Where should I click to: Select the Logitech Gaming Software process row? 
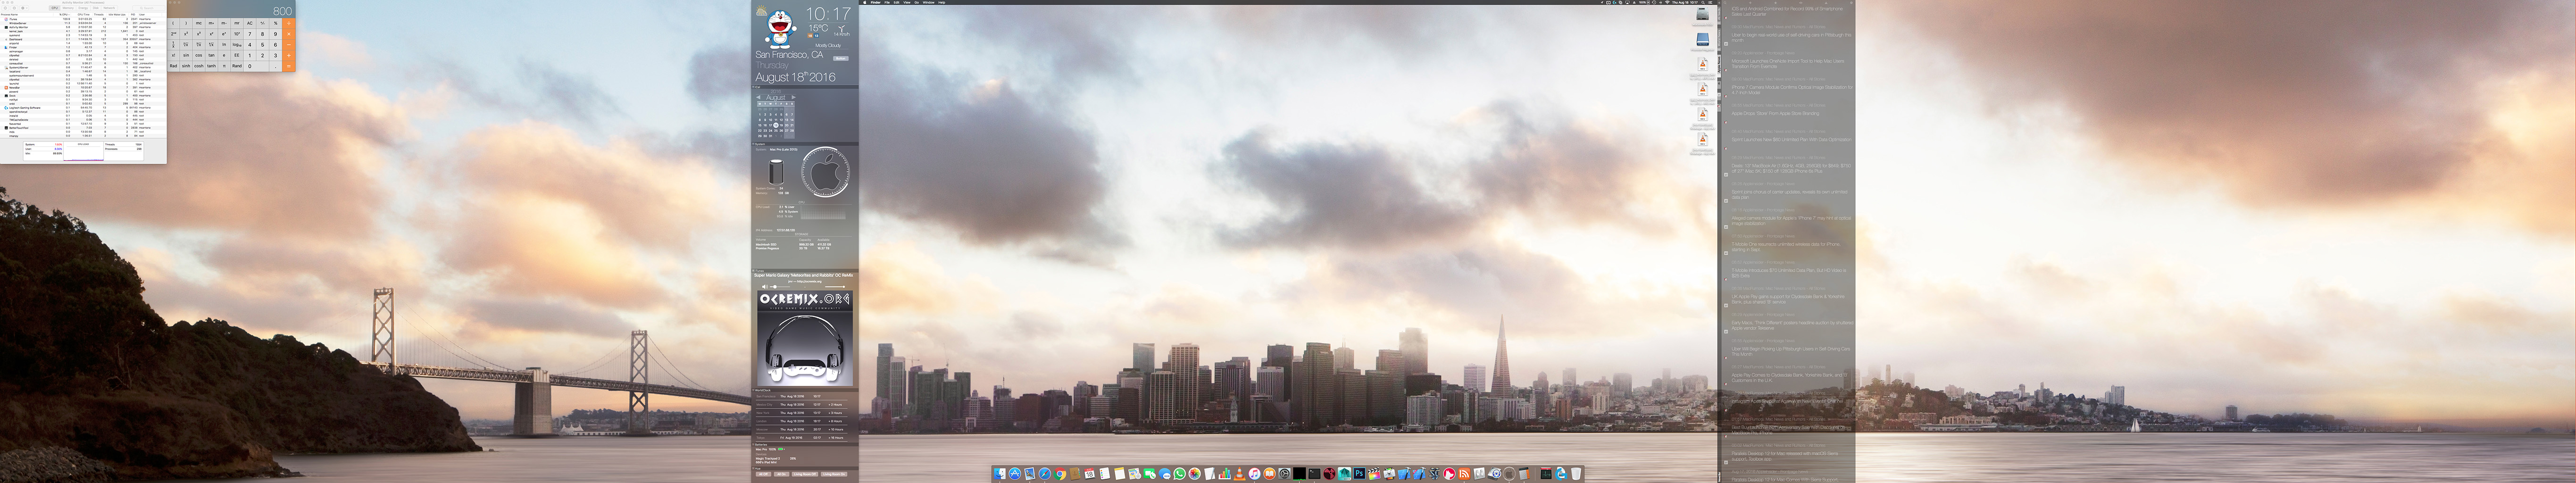[84, 108]
